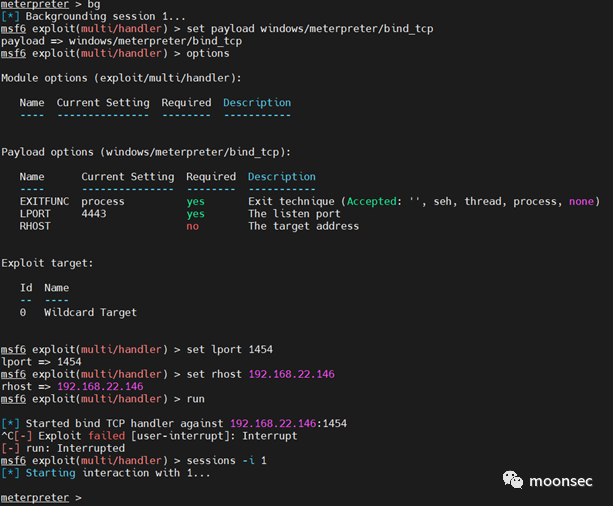Image resolution: width=613 pixels, height=506 pixels.
Task: Click 'Module options (exploit/multi/handler):' heading
Action: pyautogui.click(x=121, y=78)
